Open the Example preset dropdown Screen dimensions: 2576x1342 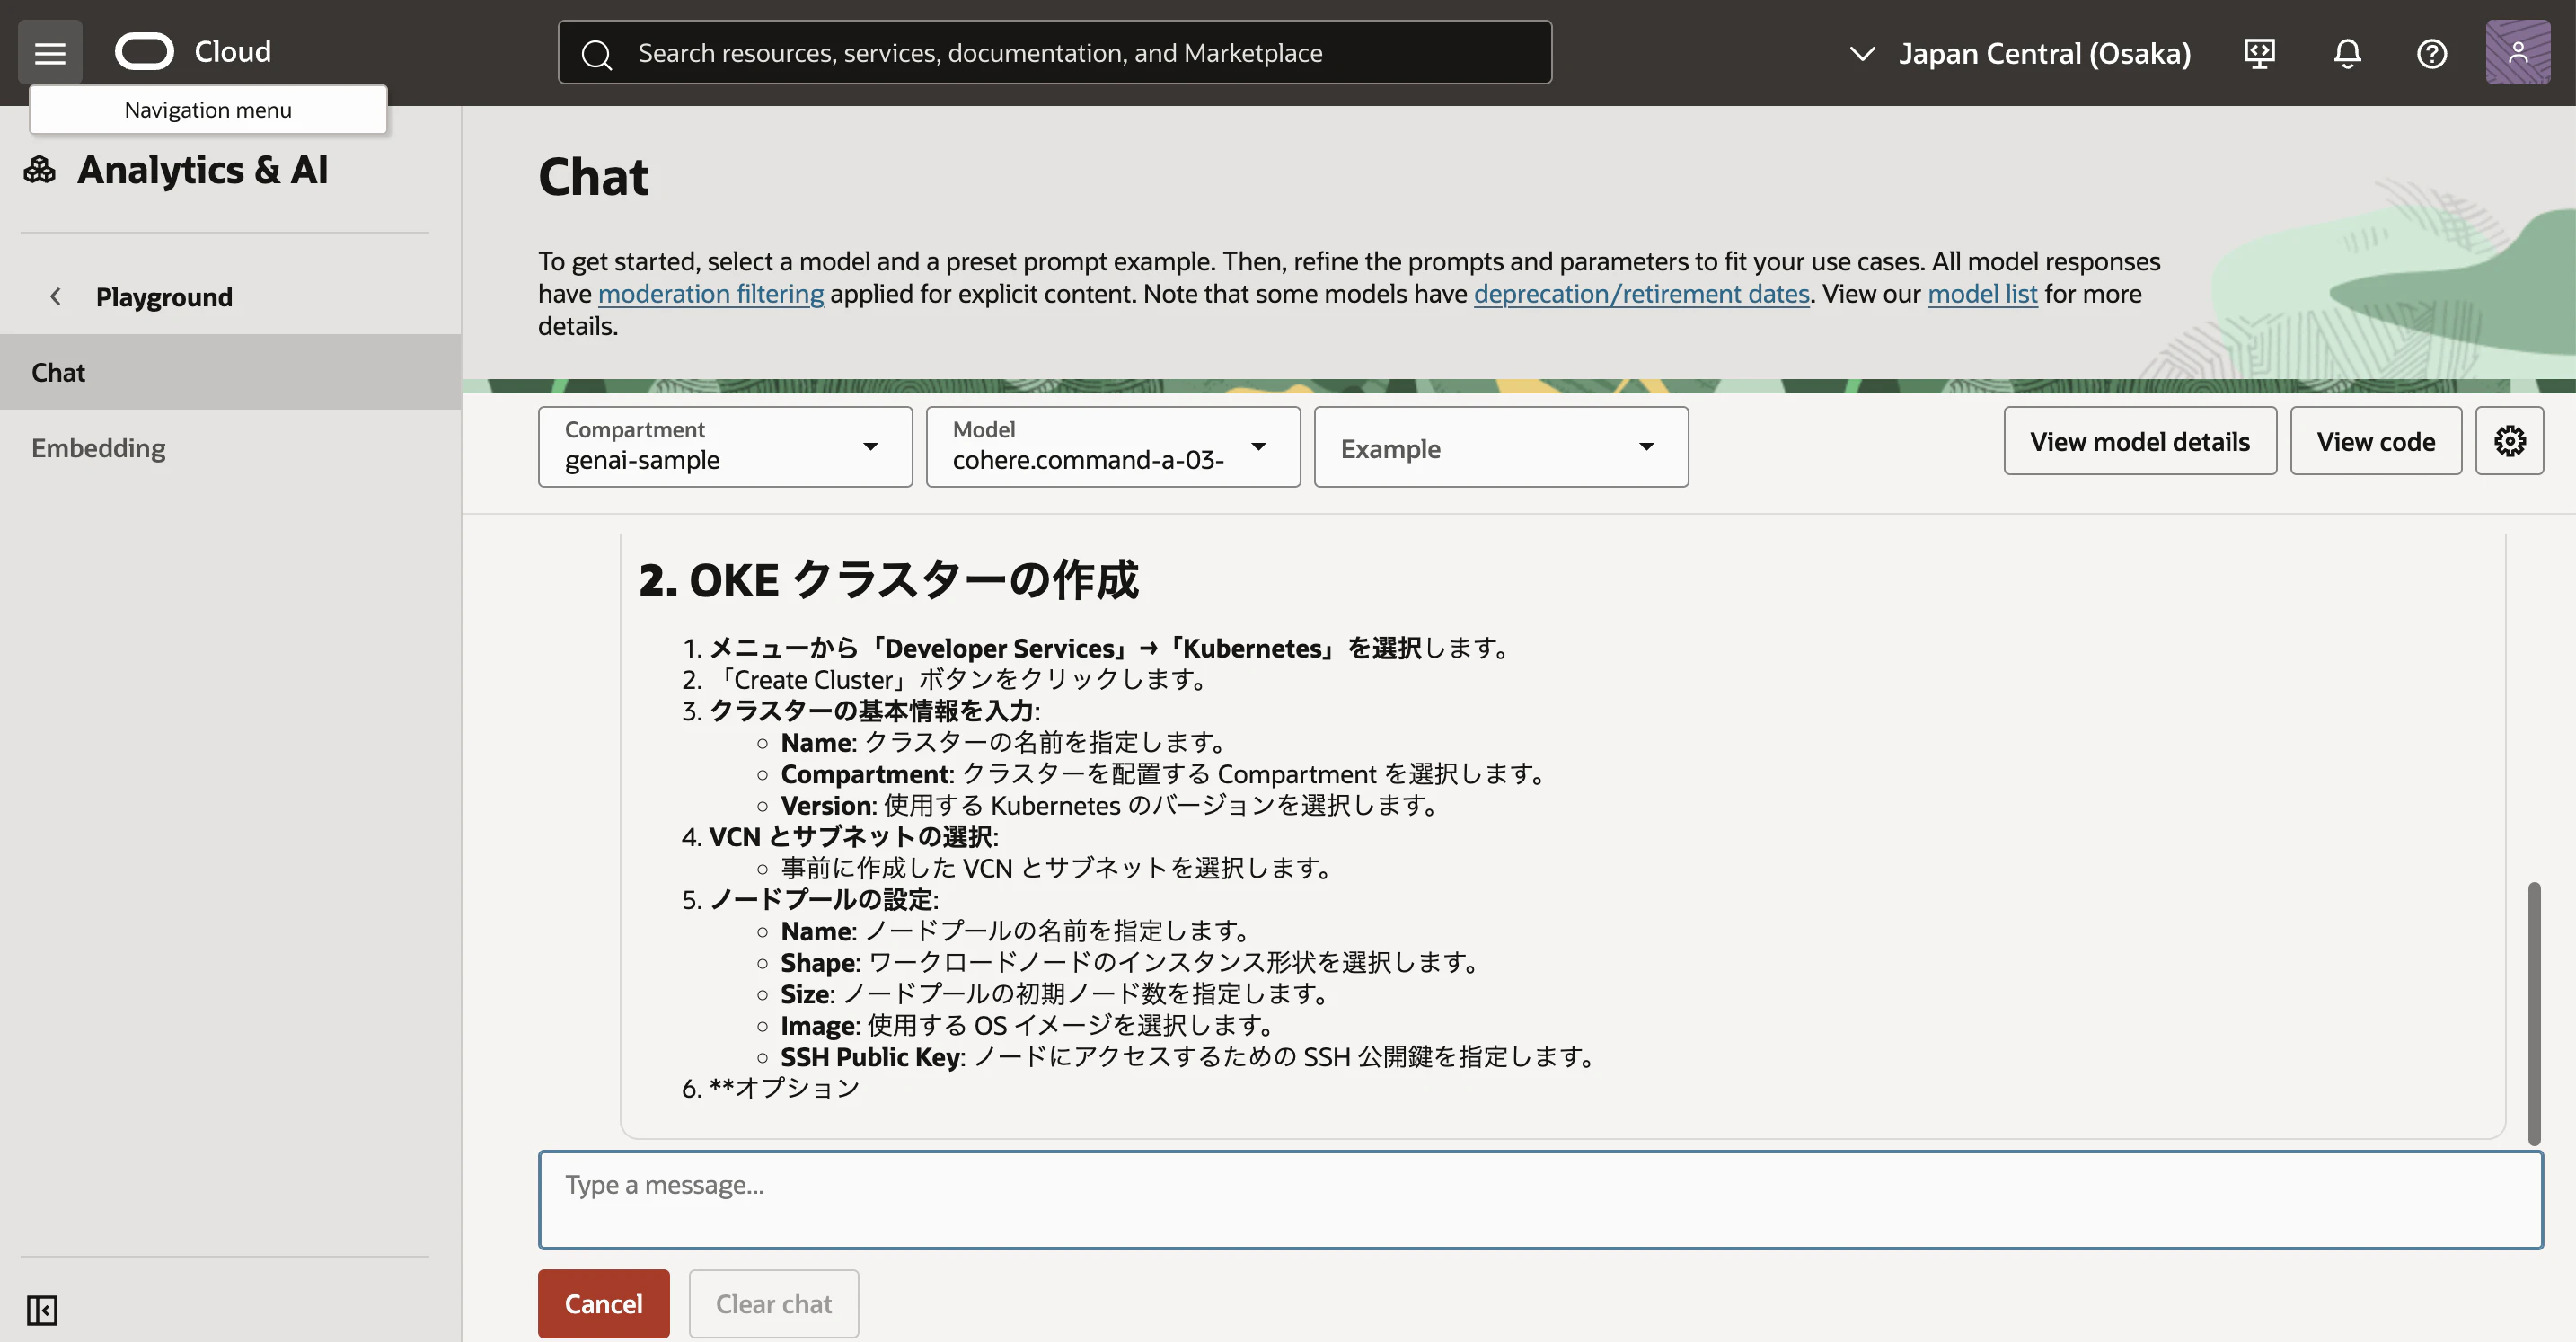1501,446
